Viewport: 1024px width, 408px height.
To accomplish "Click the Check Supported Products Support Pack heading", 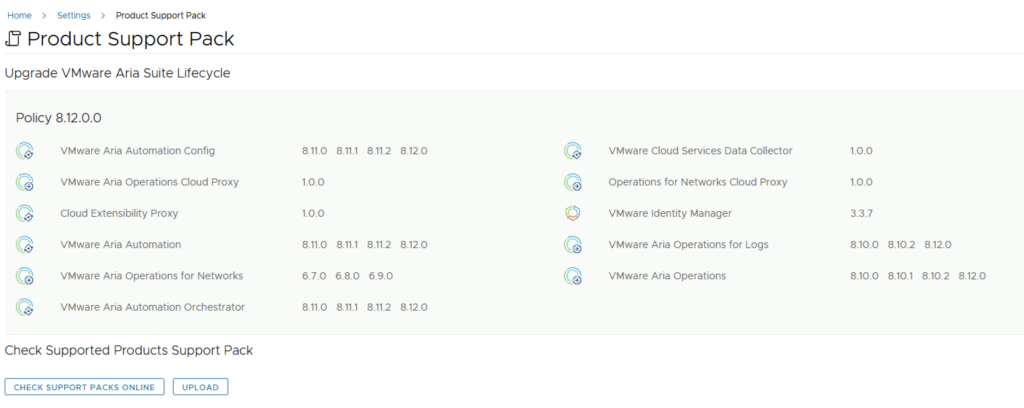I will pyautogui.click(x=129, y=351).
